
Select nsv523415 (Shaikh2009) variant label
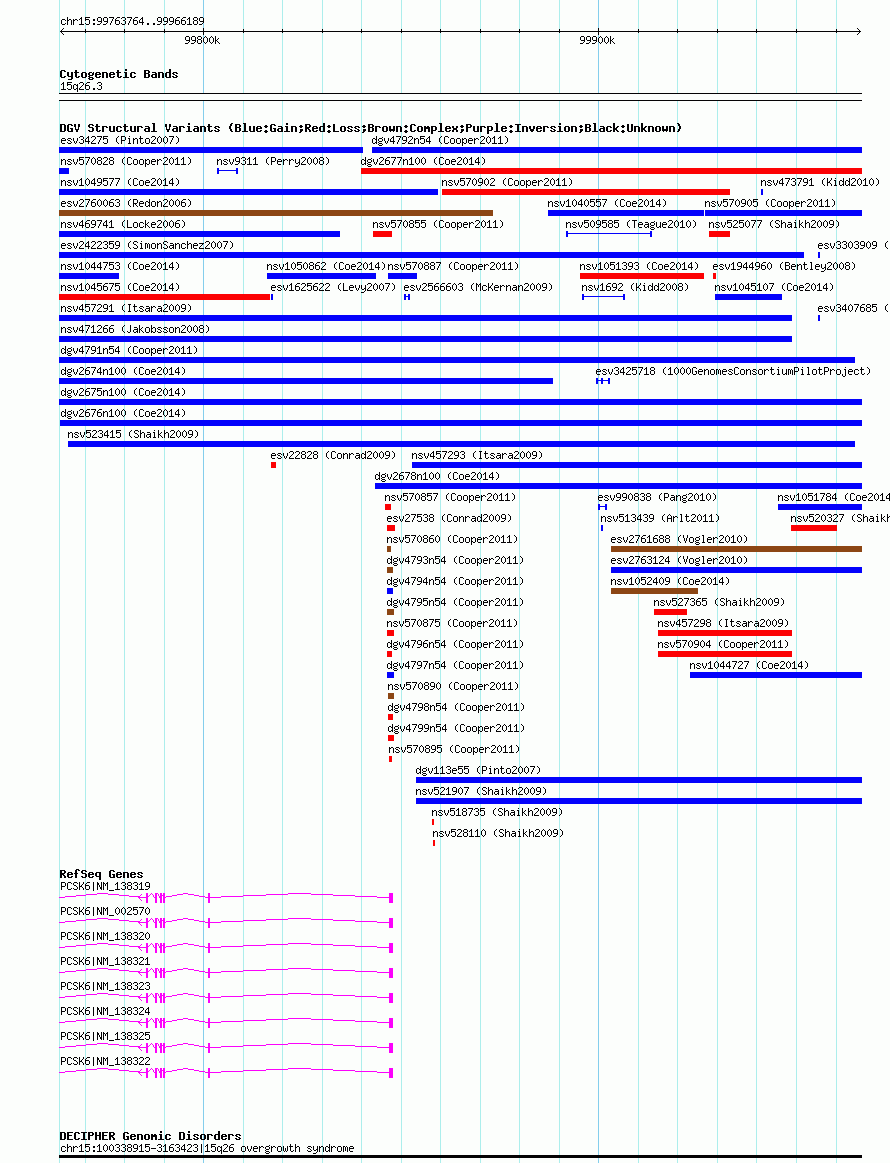(134, 434)
